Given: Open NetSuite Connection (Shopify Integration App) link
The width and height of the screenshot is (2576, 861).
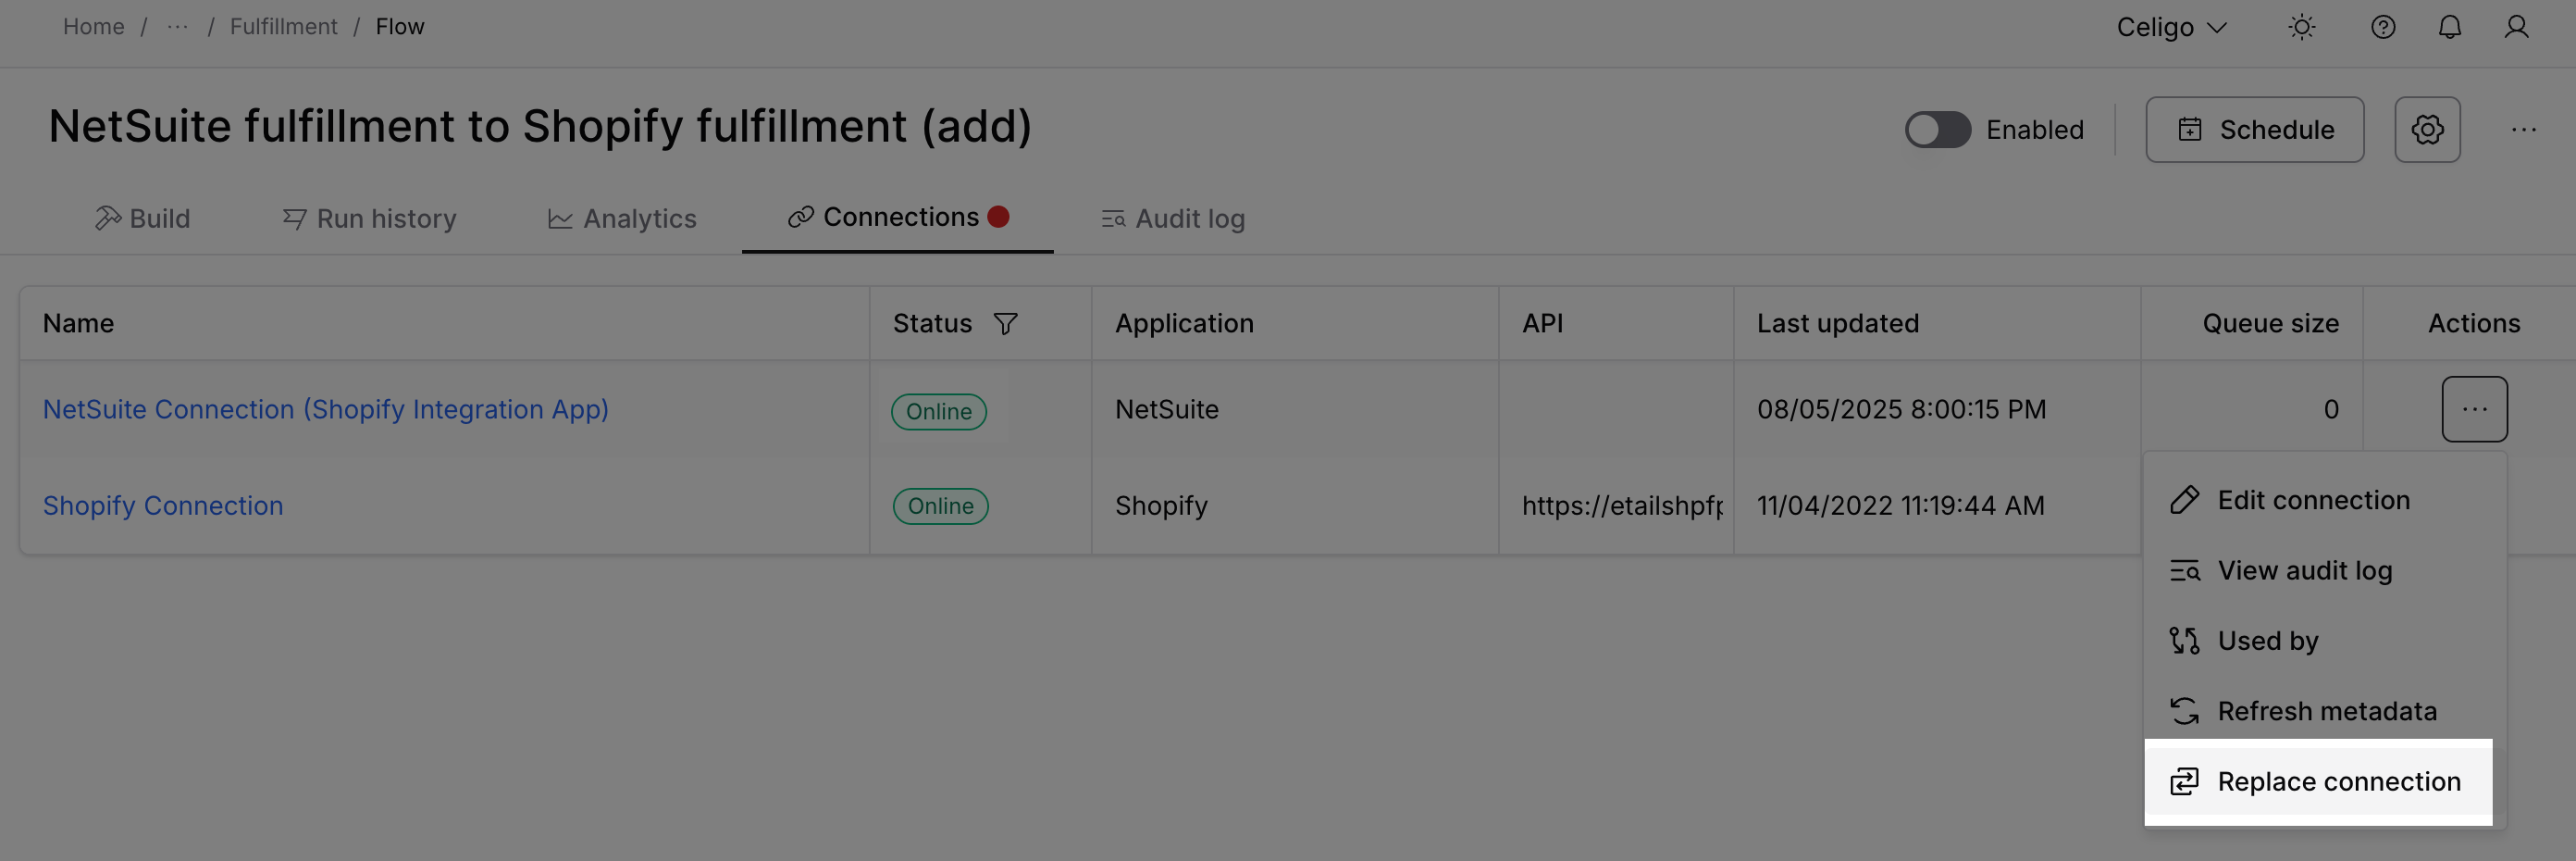Looking at the screenshot, I should coord(326,409).
